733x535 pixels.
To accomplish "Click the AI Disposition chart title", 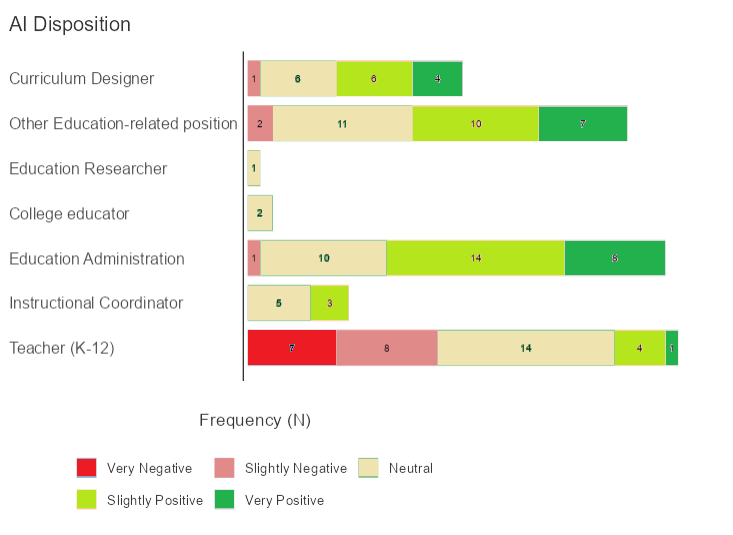I will click(x=70, y=25).
